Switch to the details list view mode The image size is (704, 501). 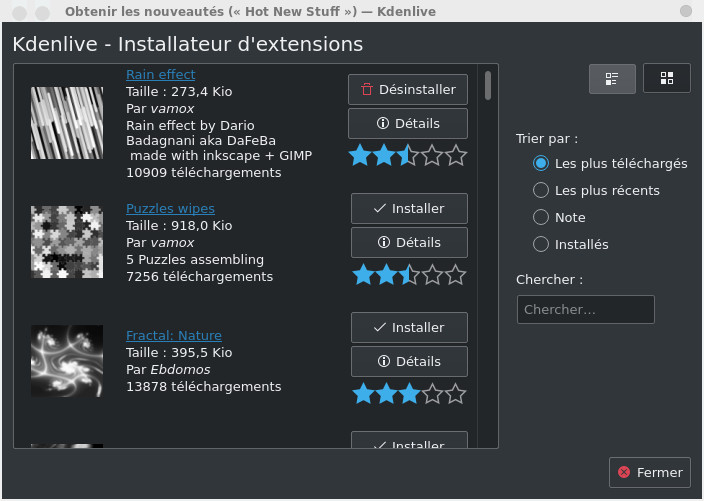(612, 79)
